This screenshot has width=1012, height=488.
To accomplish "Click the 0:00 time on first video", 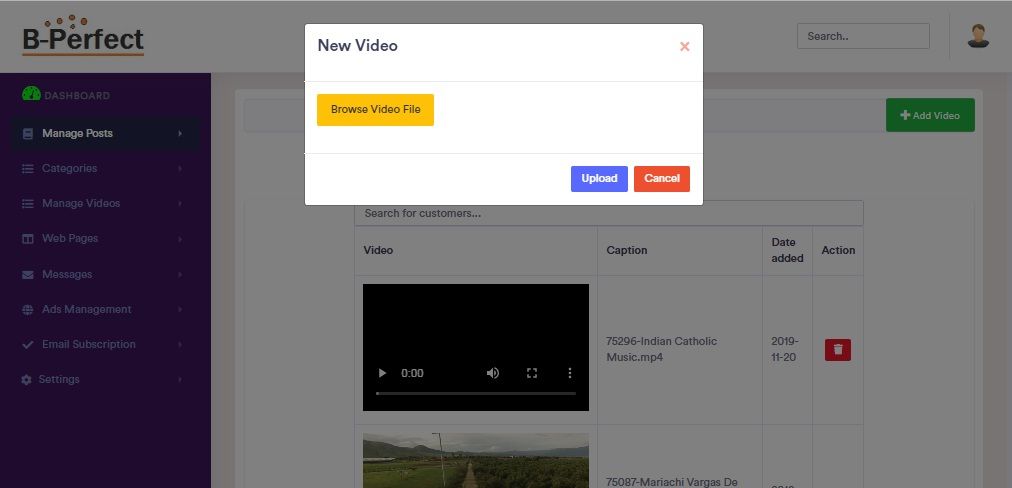I will tap(412, 373).
